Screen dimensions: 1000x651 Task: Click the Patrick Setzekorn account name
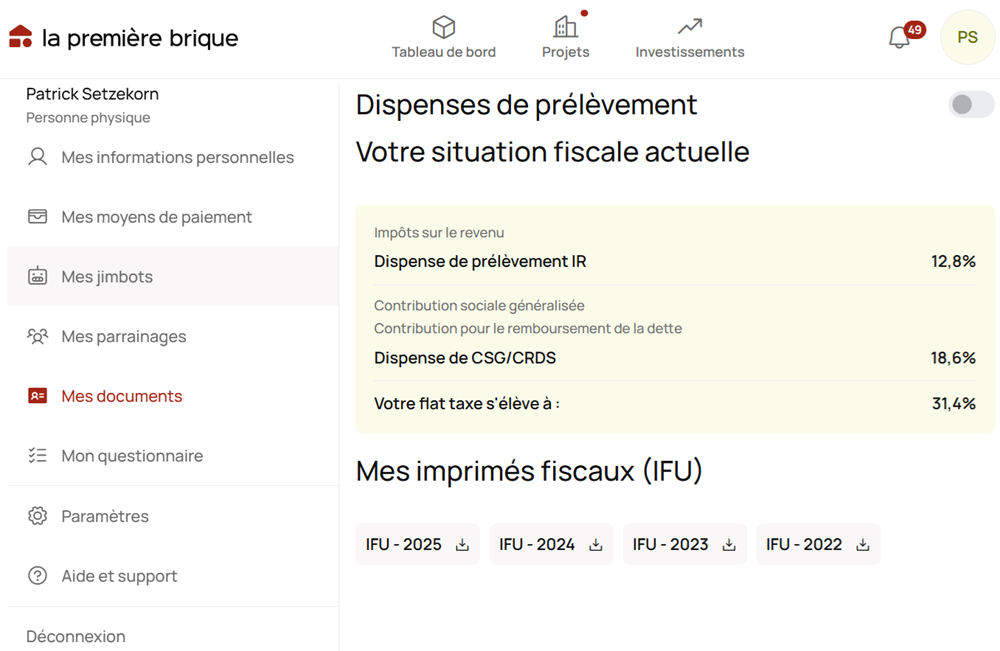pyautogui.click(x=92, y=94)
